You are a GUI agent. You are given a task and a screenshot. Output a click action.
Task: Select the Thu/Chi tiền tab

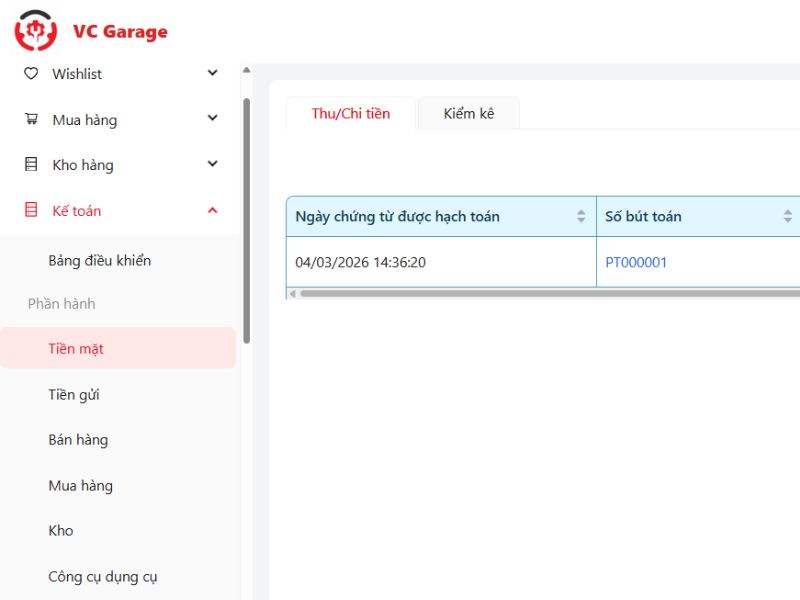[x=350, y=114]
